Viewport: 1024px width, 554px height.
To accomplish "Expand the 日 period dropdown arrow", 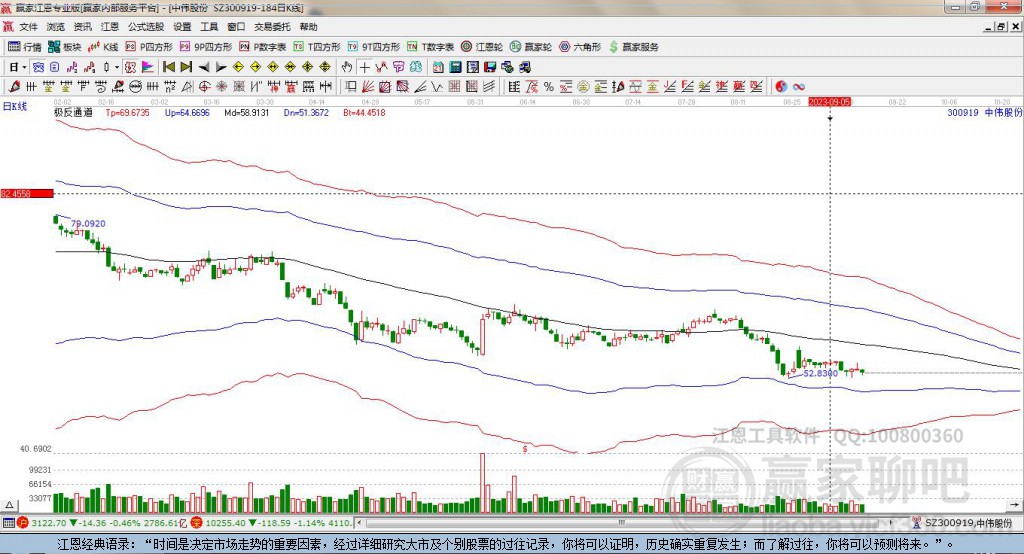I will click(x=23, y=67).
